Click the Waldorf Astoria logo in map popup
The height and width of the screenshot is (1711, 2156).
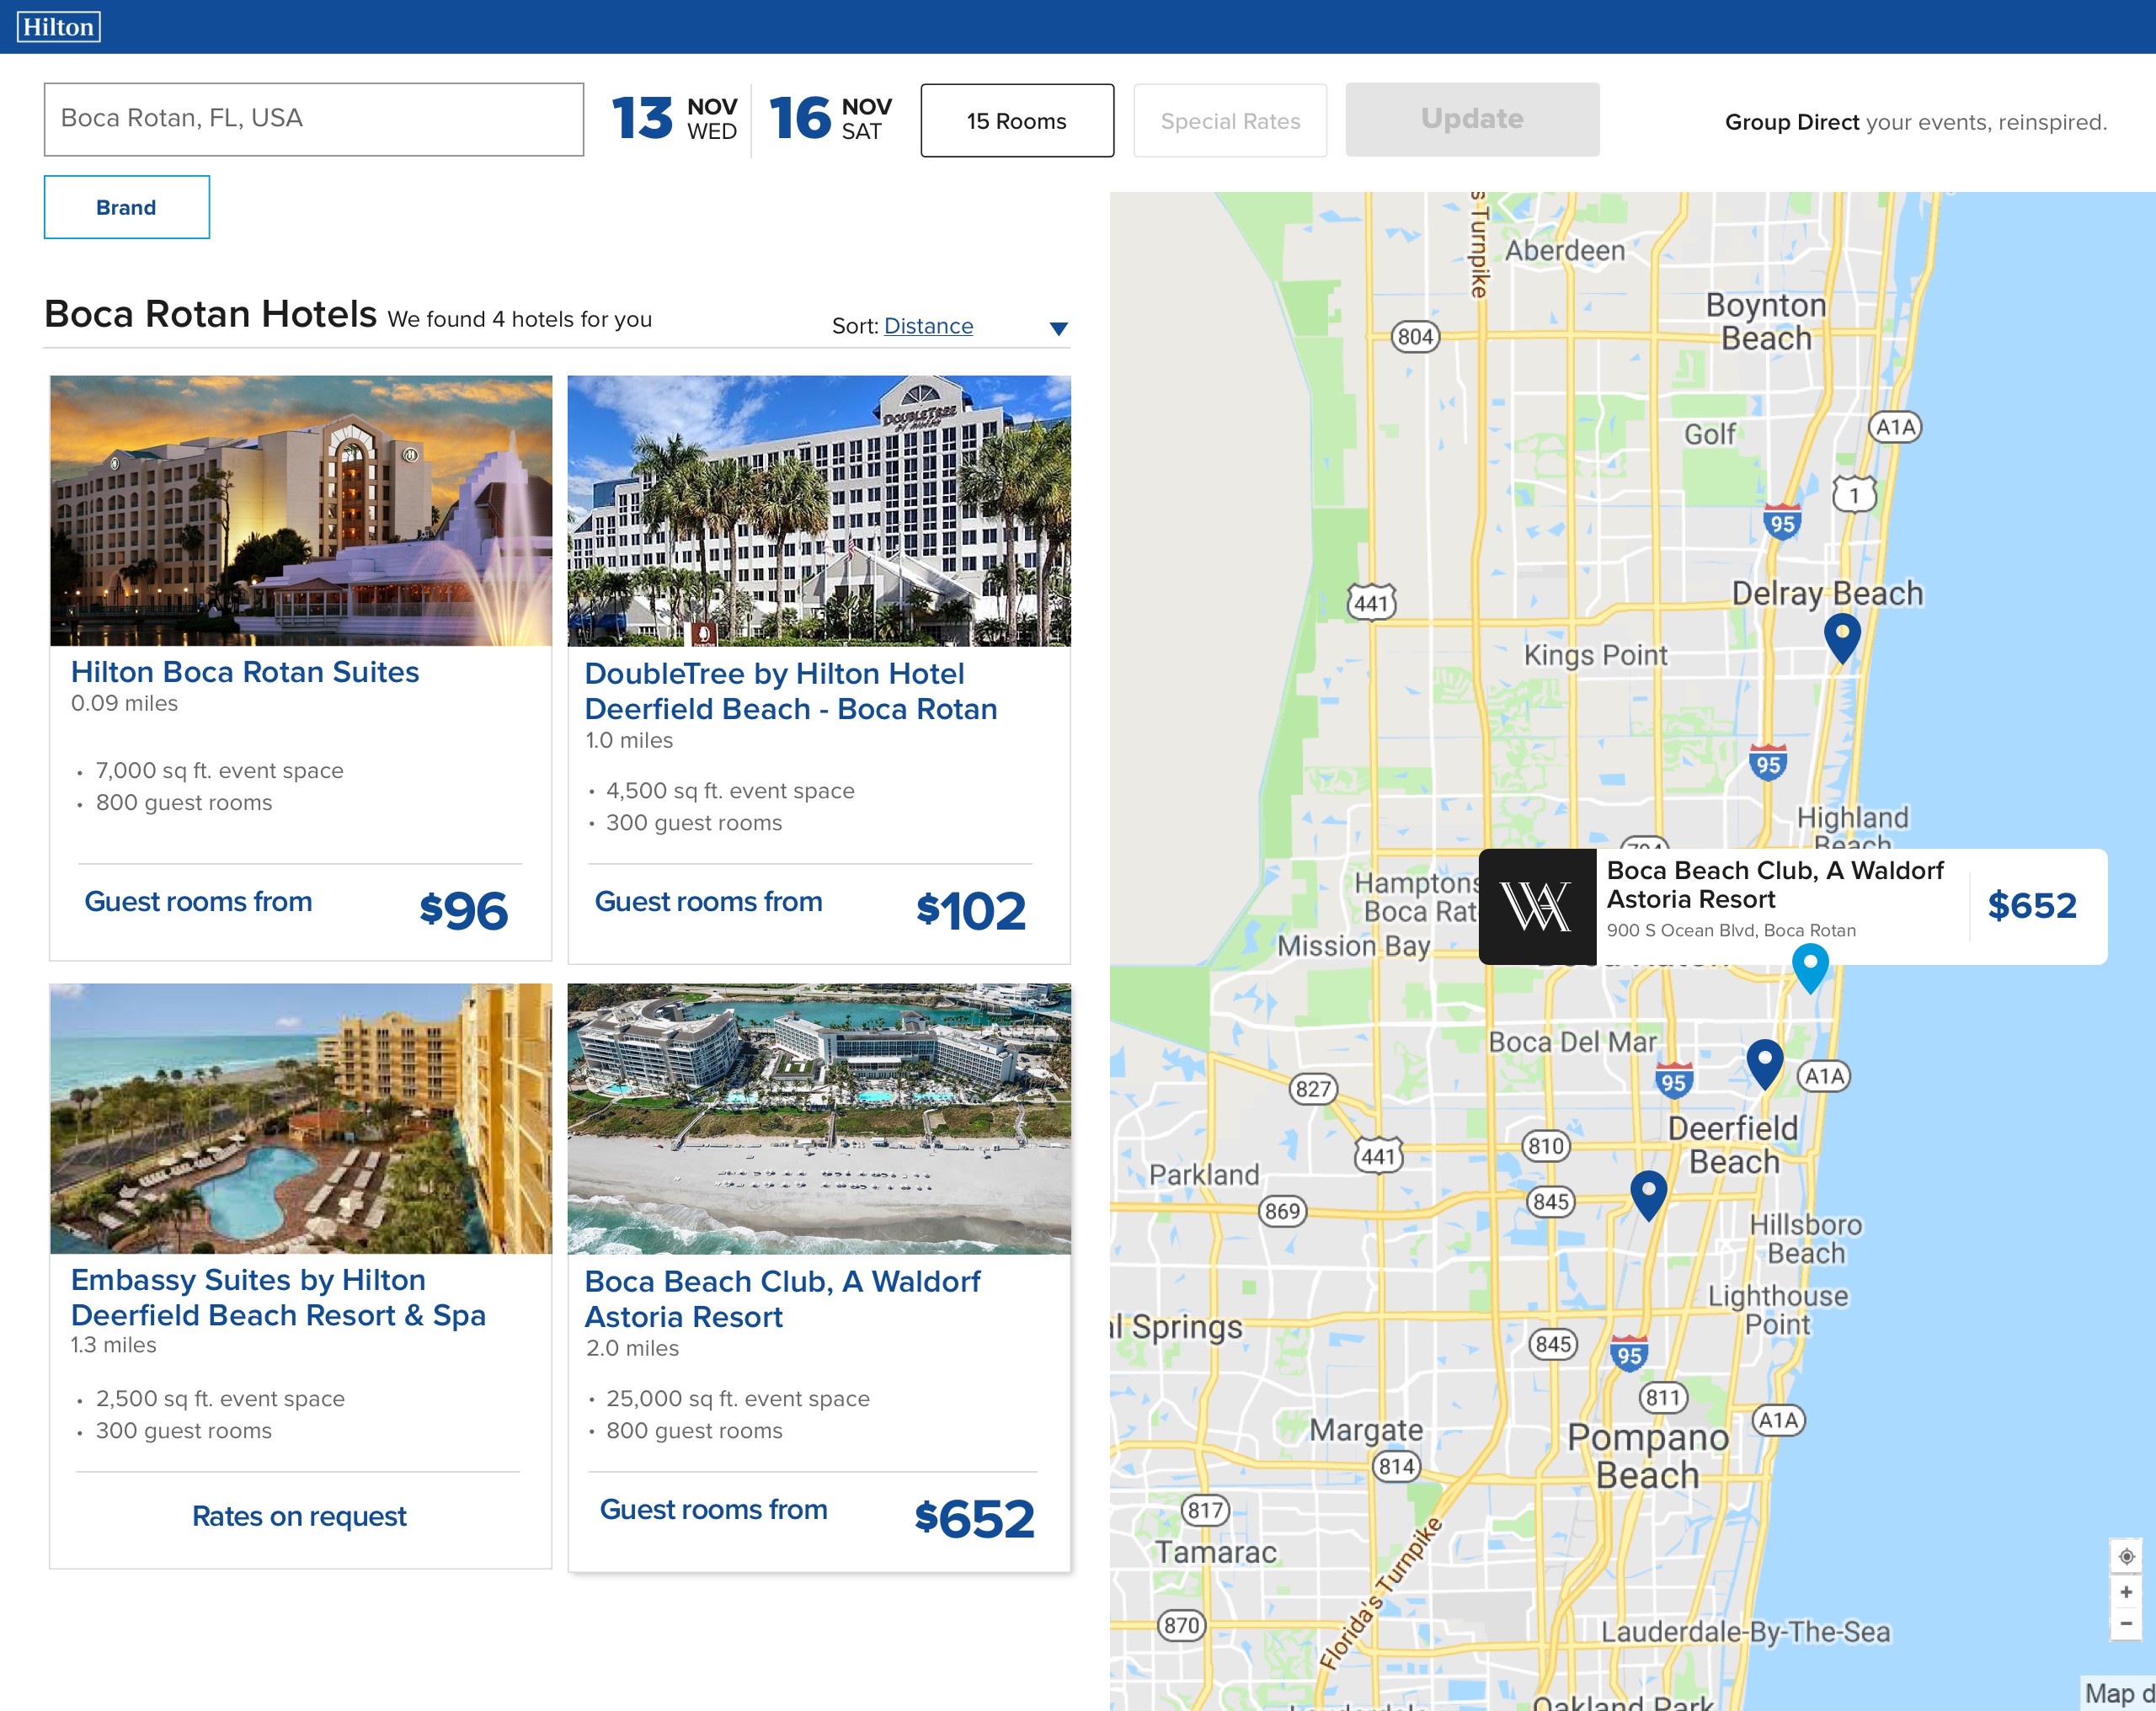(x=1536, y=906)
